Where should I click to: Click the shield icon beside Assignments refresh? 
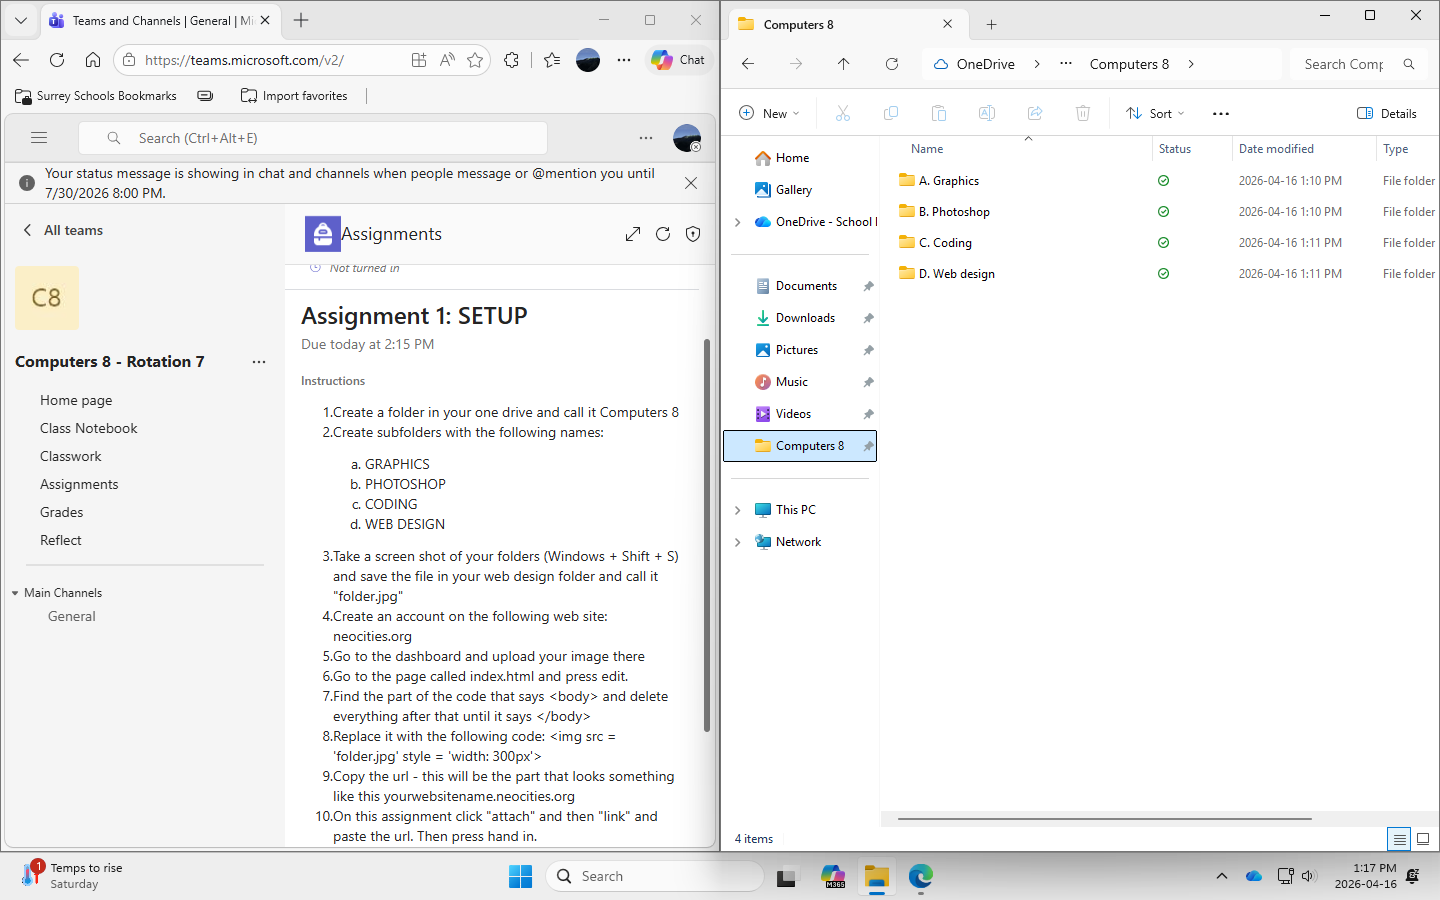693,234
